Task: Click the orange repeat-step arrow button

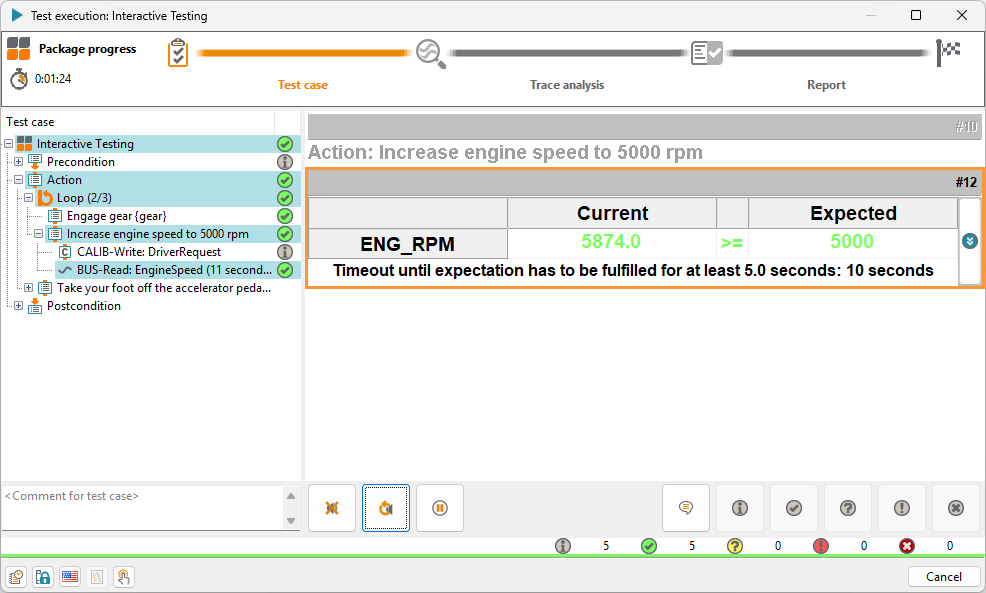Action: (x=386, y=508)
